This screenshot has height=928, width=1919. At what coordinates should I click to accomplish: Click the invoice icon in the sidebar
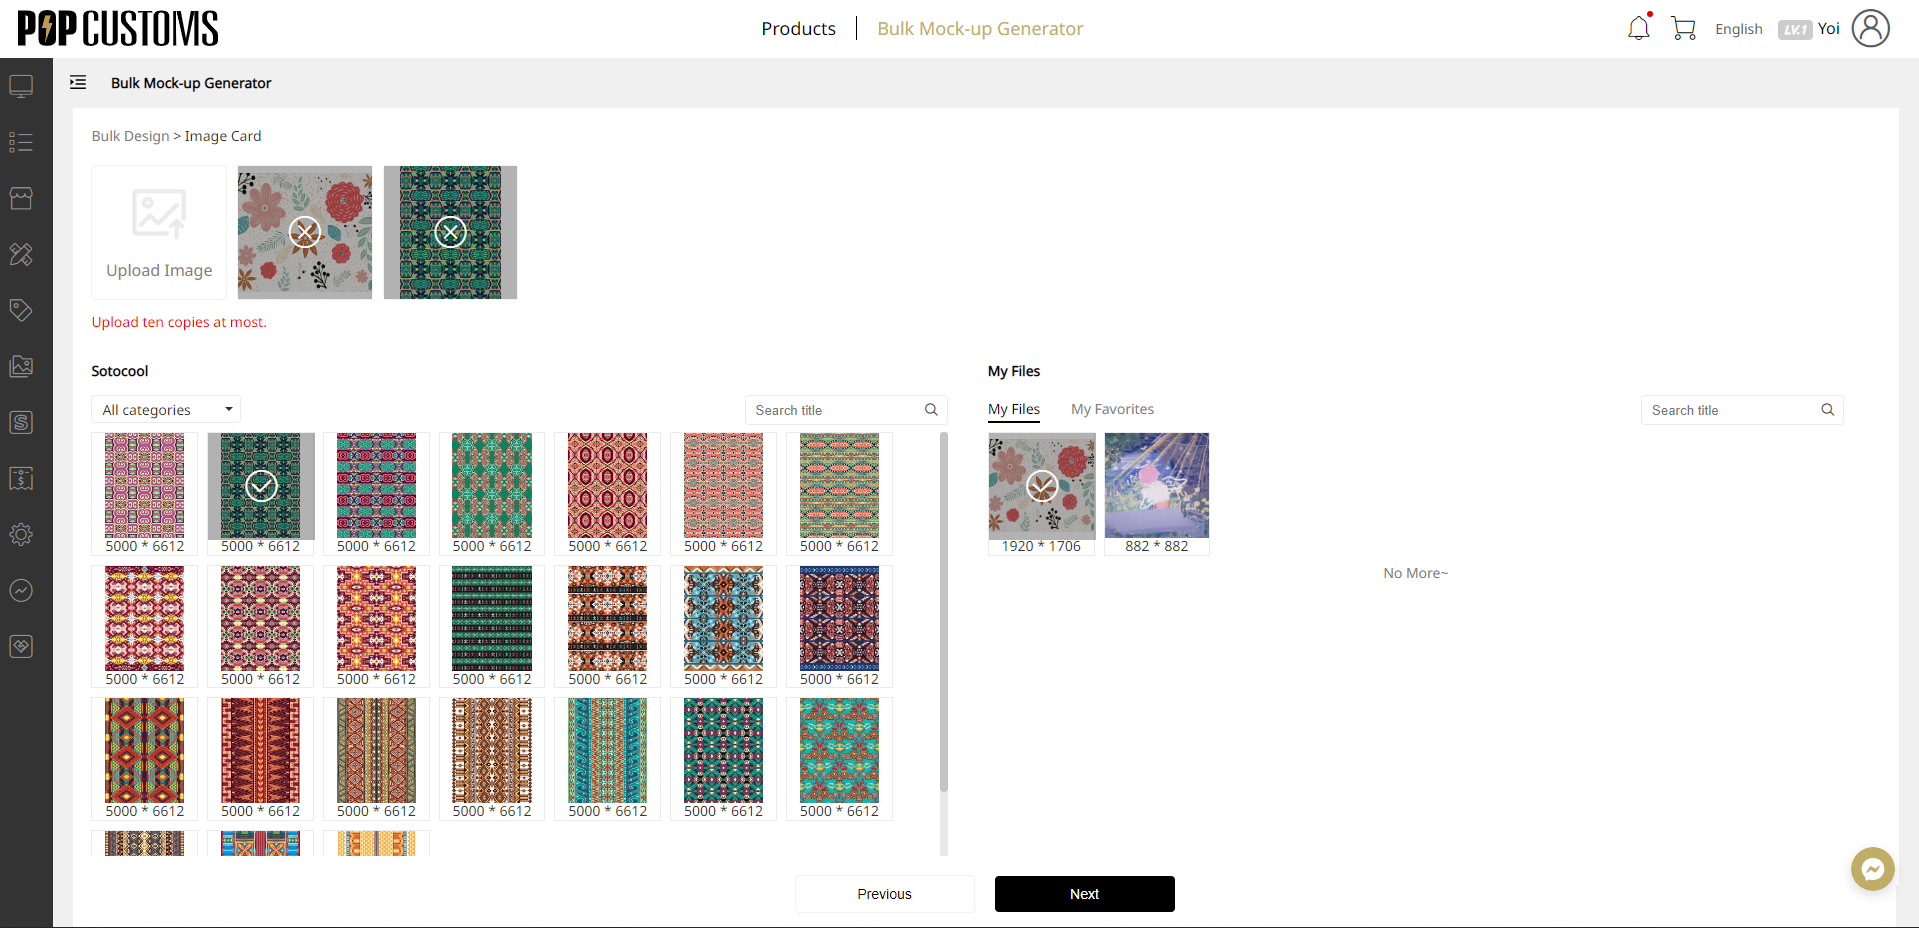[x=22, y=478]
